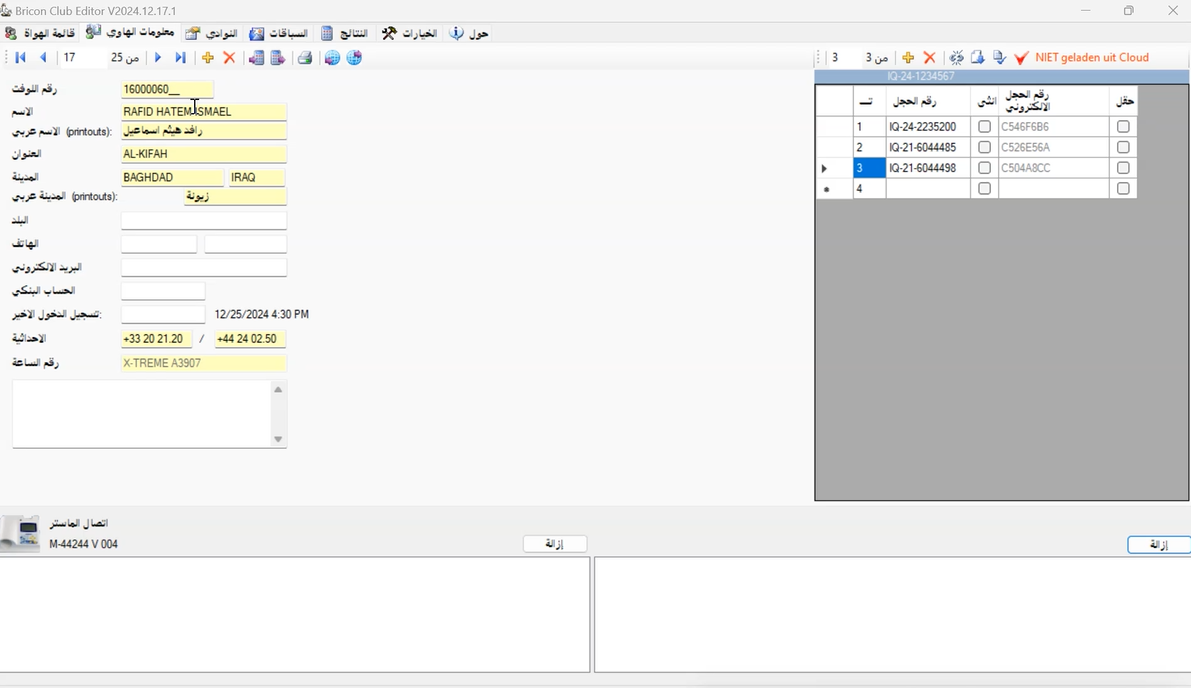
Task: Tick the انثى checkbox for ring IQ-24-2235200
Action: click(x=984, y=127)
